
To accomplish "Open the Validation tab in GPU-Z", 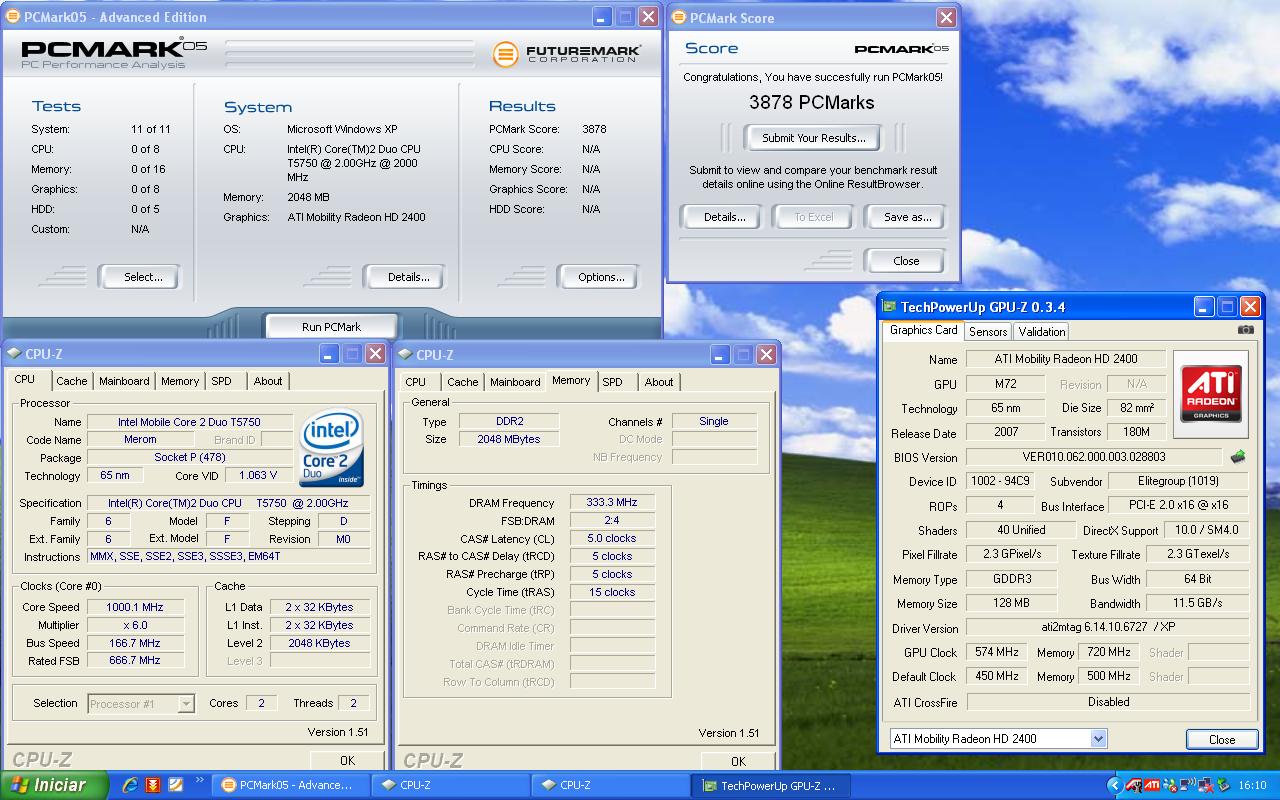I will pyautogui.click(x=1042, y=332).
